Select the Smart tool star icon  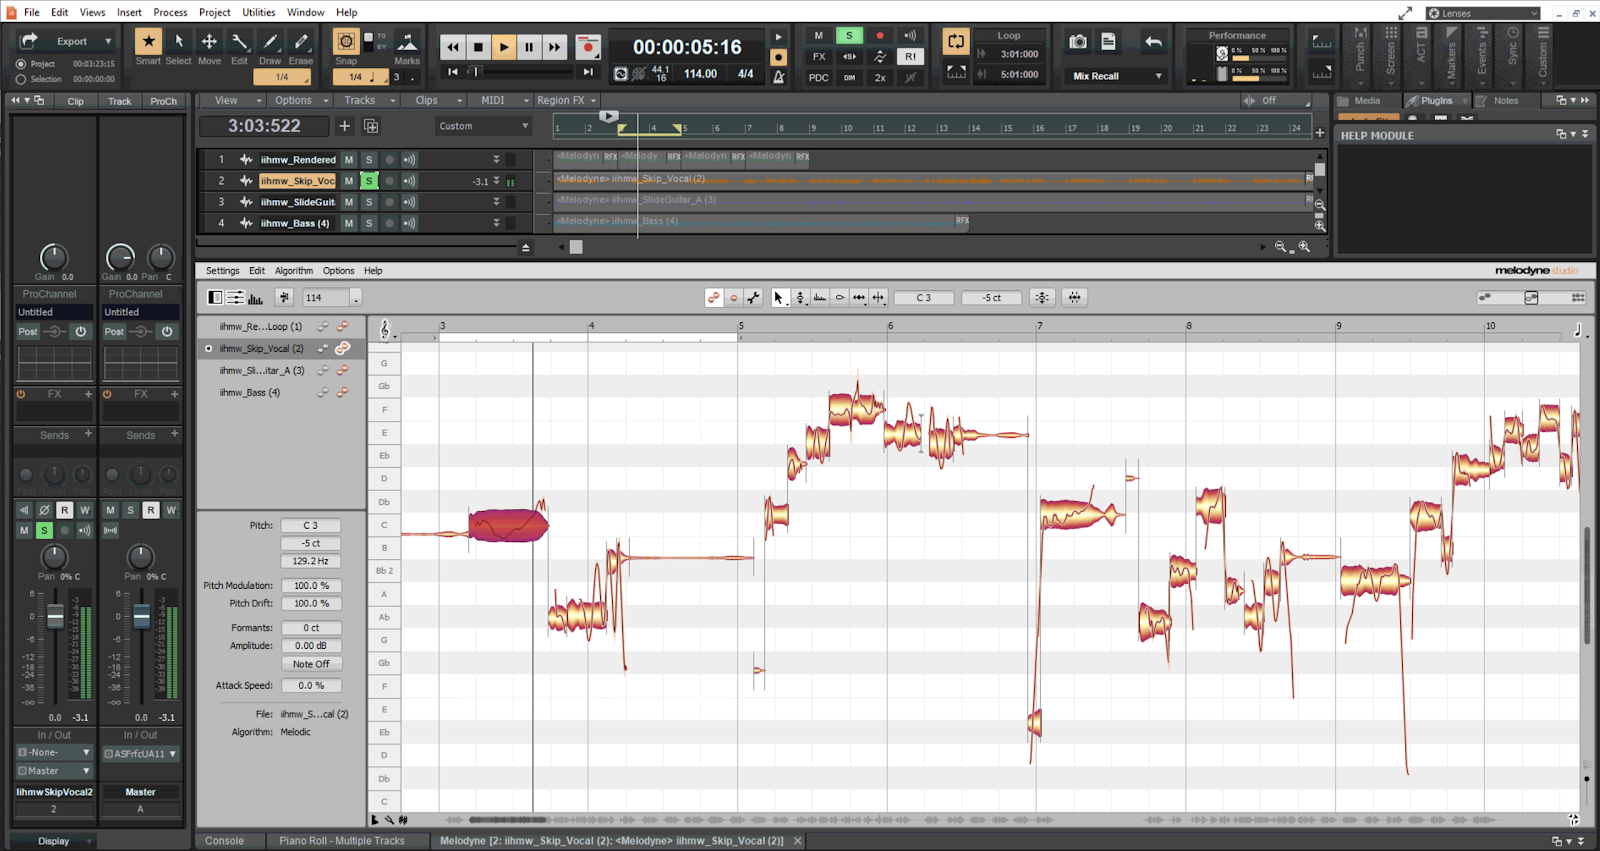[x=148, y=42]
